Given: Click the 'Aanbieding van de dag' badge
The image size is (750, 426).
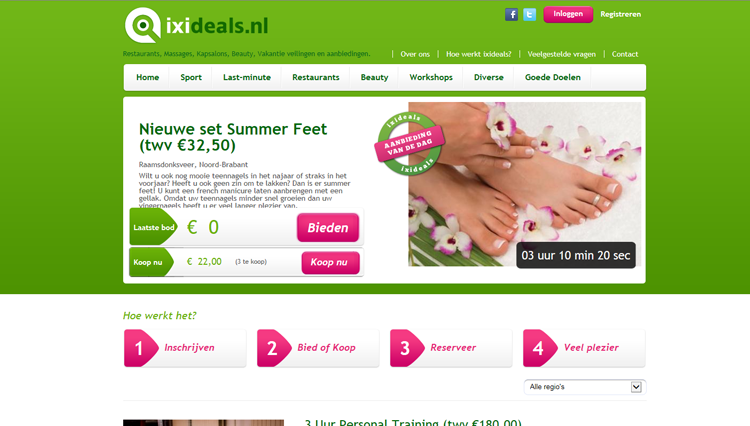Looking at the screenshot, I should point(409,143).
